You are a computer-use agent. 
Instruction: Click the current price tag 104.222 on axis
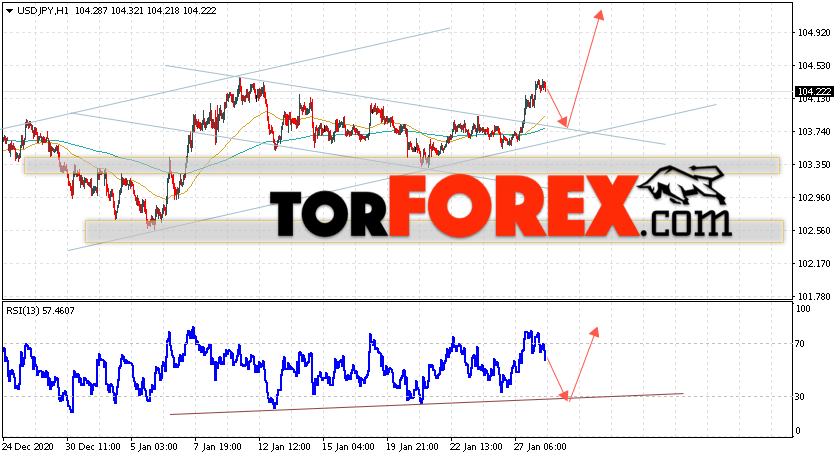coord(814,91)
